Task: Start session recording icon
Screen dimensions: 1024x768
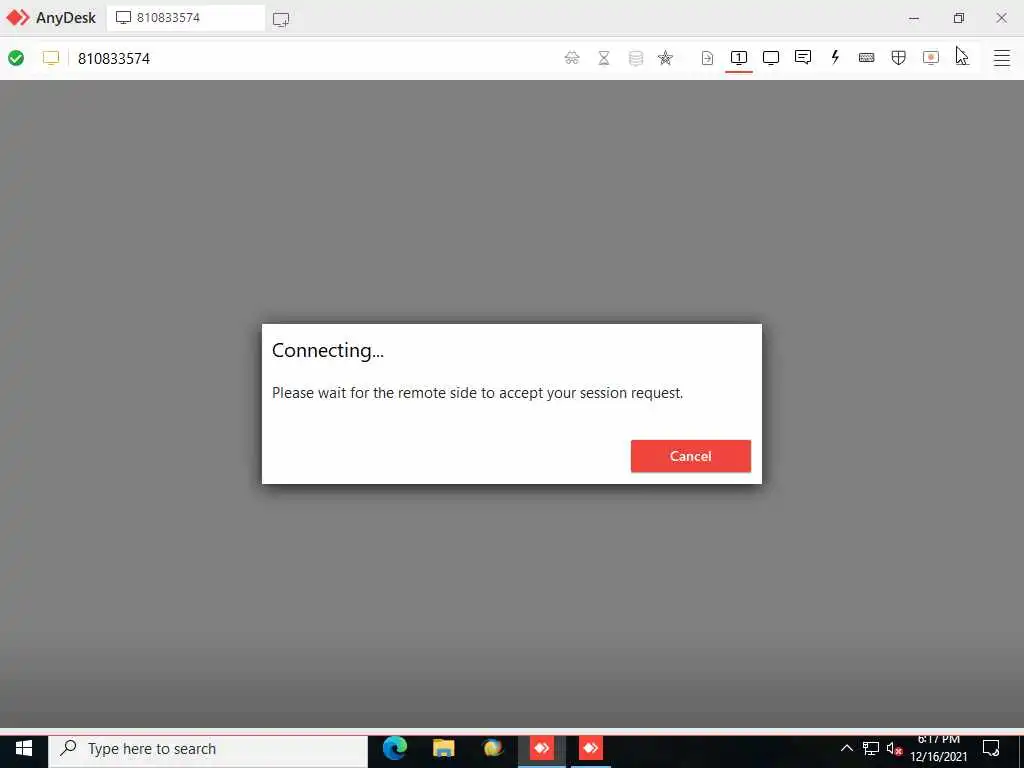Action: point(931,58)
